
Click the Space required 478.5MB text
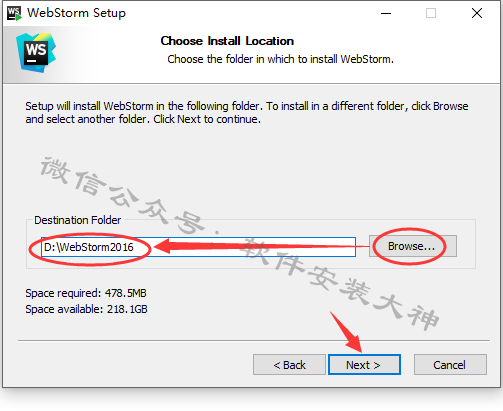coord(86,293)
